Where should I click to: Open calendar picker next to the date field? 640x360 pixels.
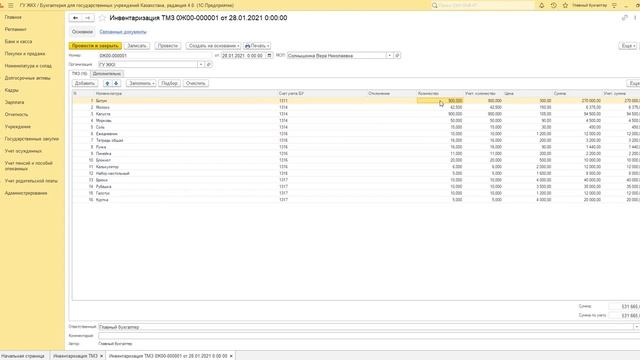[x=269, y=56]
